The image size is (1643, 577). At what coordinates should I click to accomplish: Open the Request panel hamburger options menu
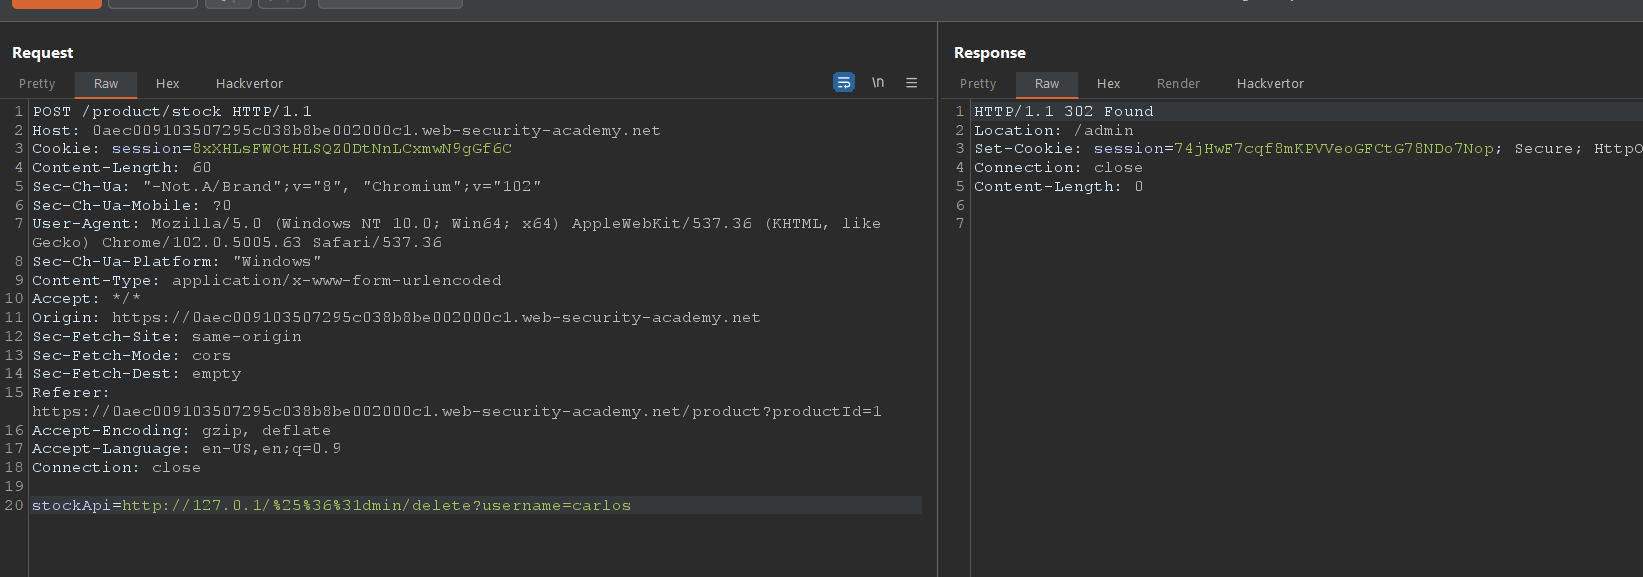pyautogui.click(x=911, y=83)
